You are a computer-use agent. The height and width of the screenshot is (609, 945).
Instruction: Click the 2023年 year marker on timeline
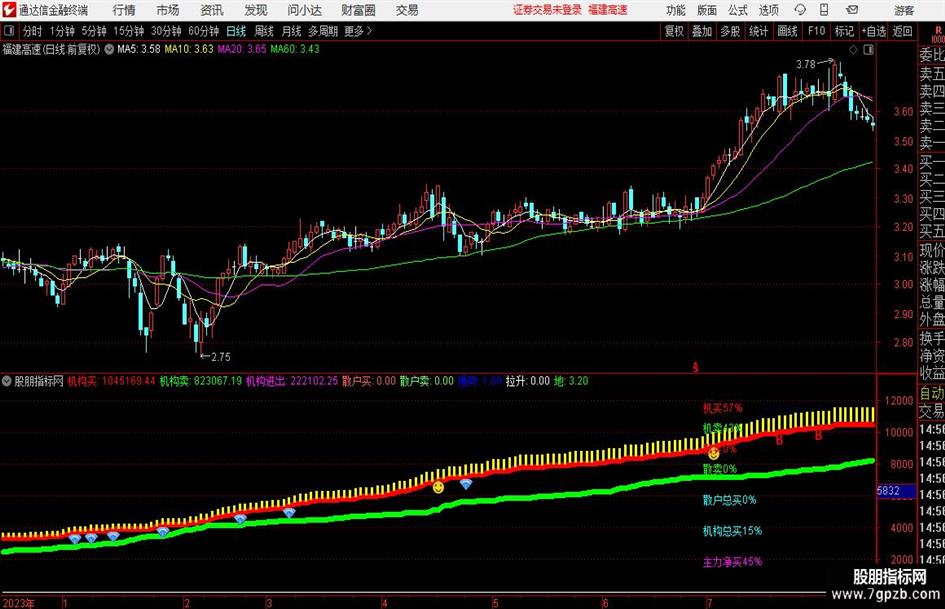pyautogui.click(x=19, y=603)
